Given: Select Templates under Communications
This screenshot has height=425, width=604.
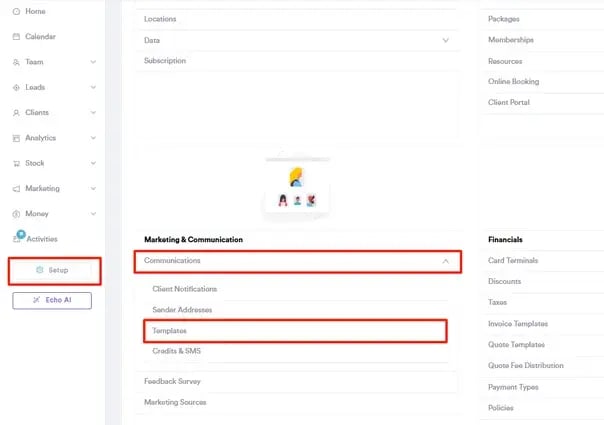Looking at the screenshot, I should coord(169,331).
